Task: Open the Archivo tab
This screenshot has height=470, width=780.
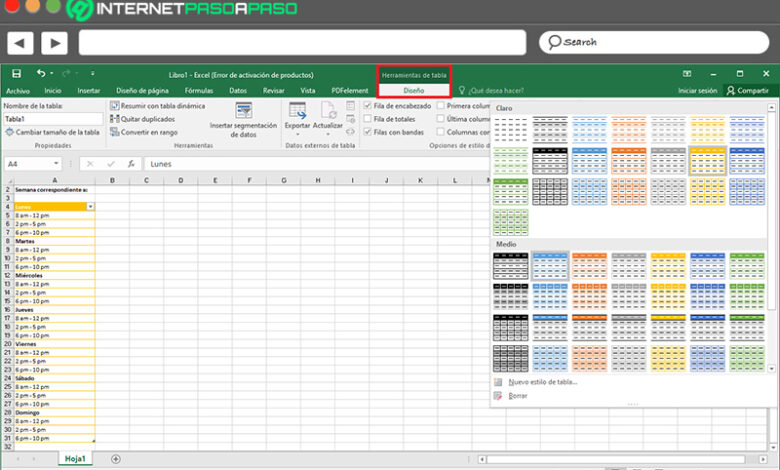Action: [x=18, y=91]
